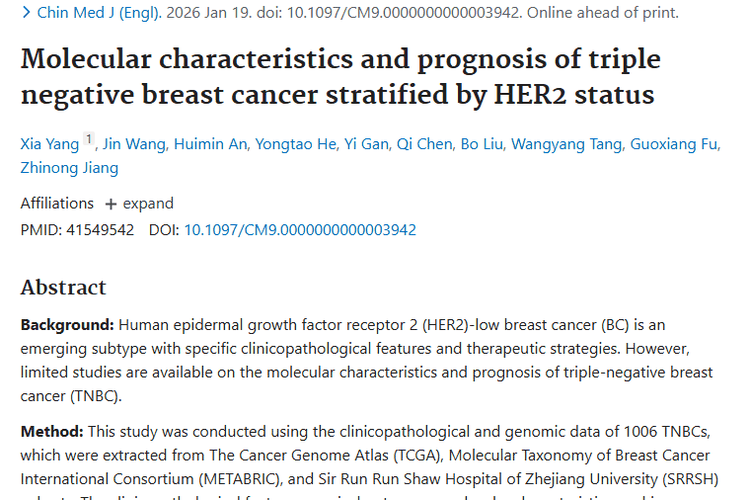Click author name Yongtao He
The height and width of the screenshot is (500, 750).
click(x=295, y=144)
